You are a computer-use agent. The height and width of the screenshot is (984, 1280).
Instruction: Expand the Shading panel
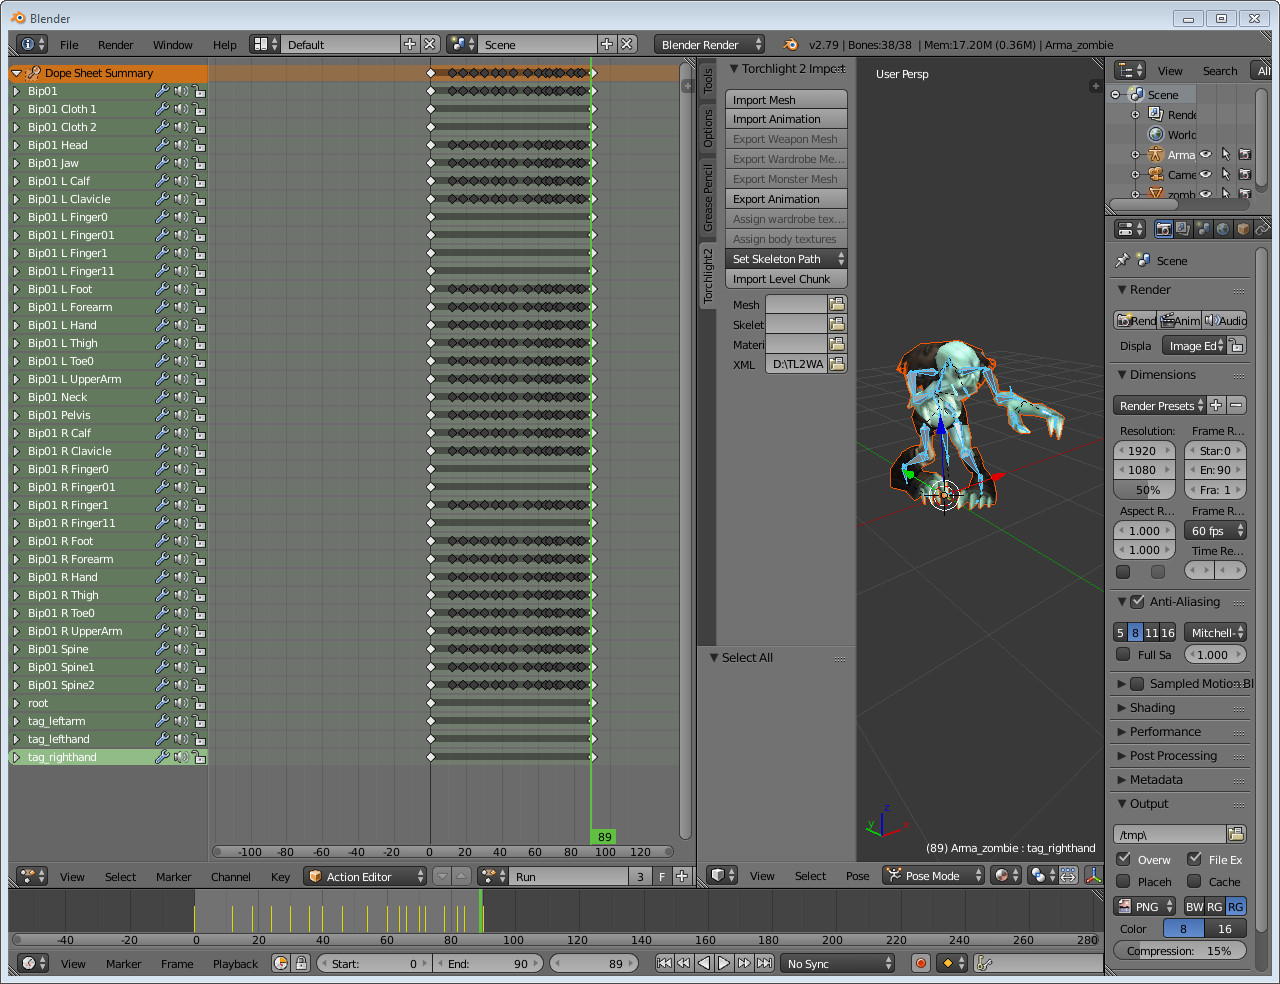(x=1152, y=708)
